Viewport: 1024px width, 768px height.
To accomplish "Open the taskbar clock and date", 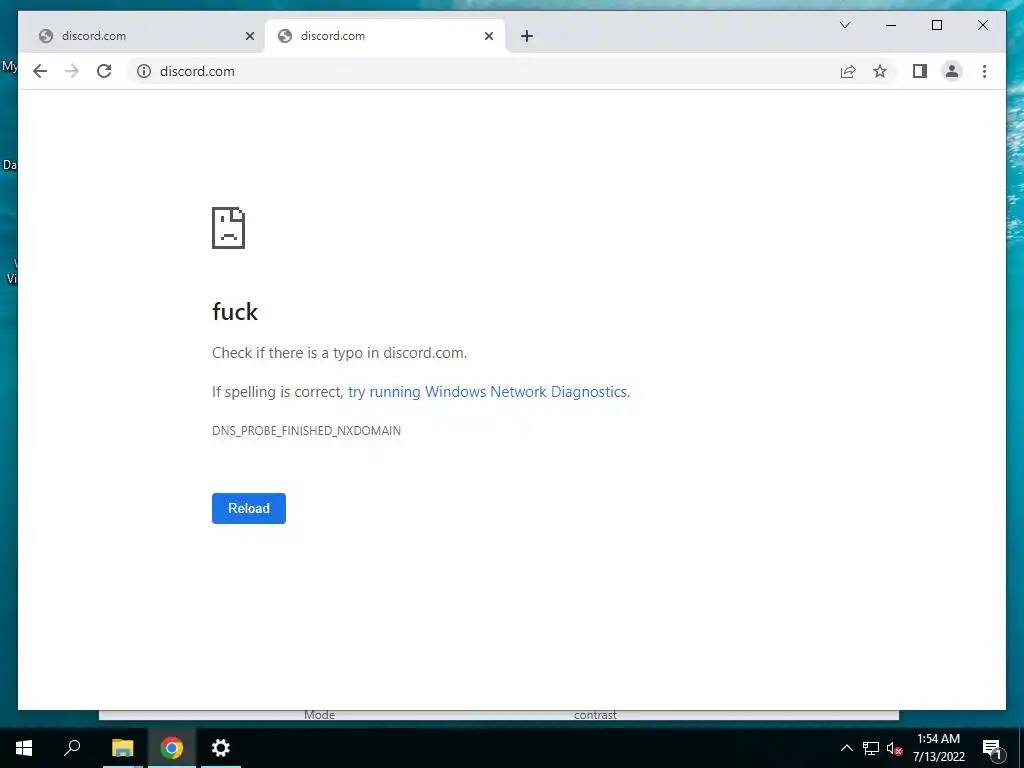I will click(938, 748).
